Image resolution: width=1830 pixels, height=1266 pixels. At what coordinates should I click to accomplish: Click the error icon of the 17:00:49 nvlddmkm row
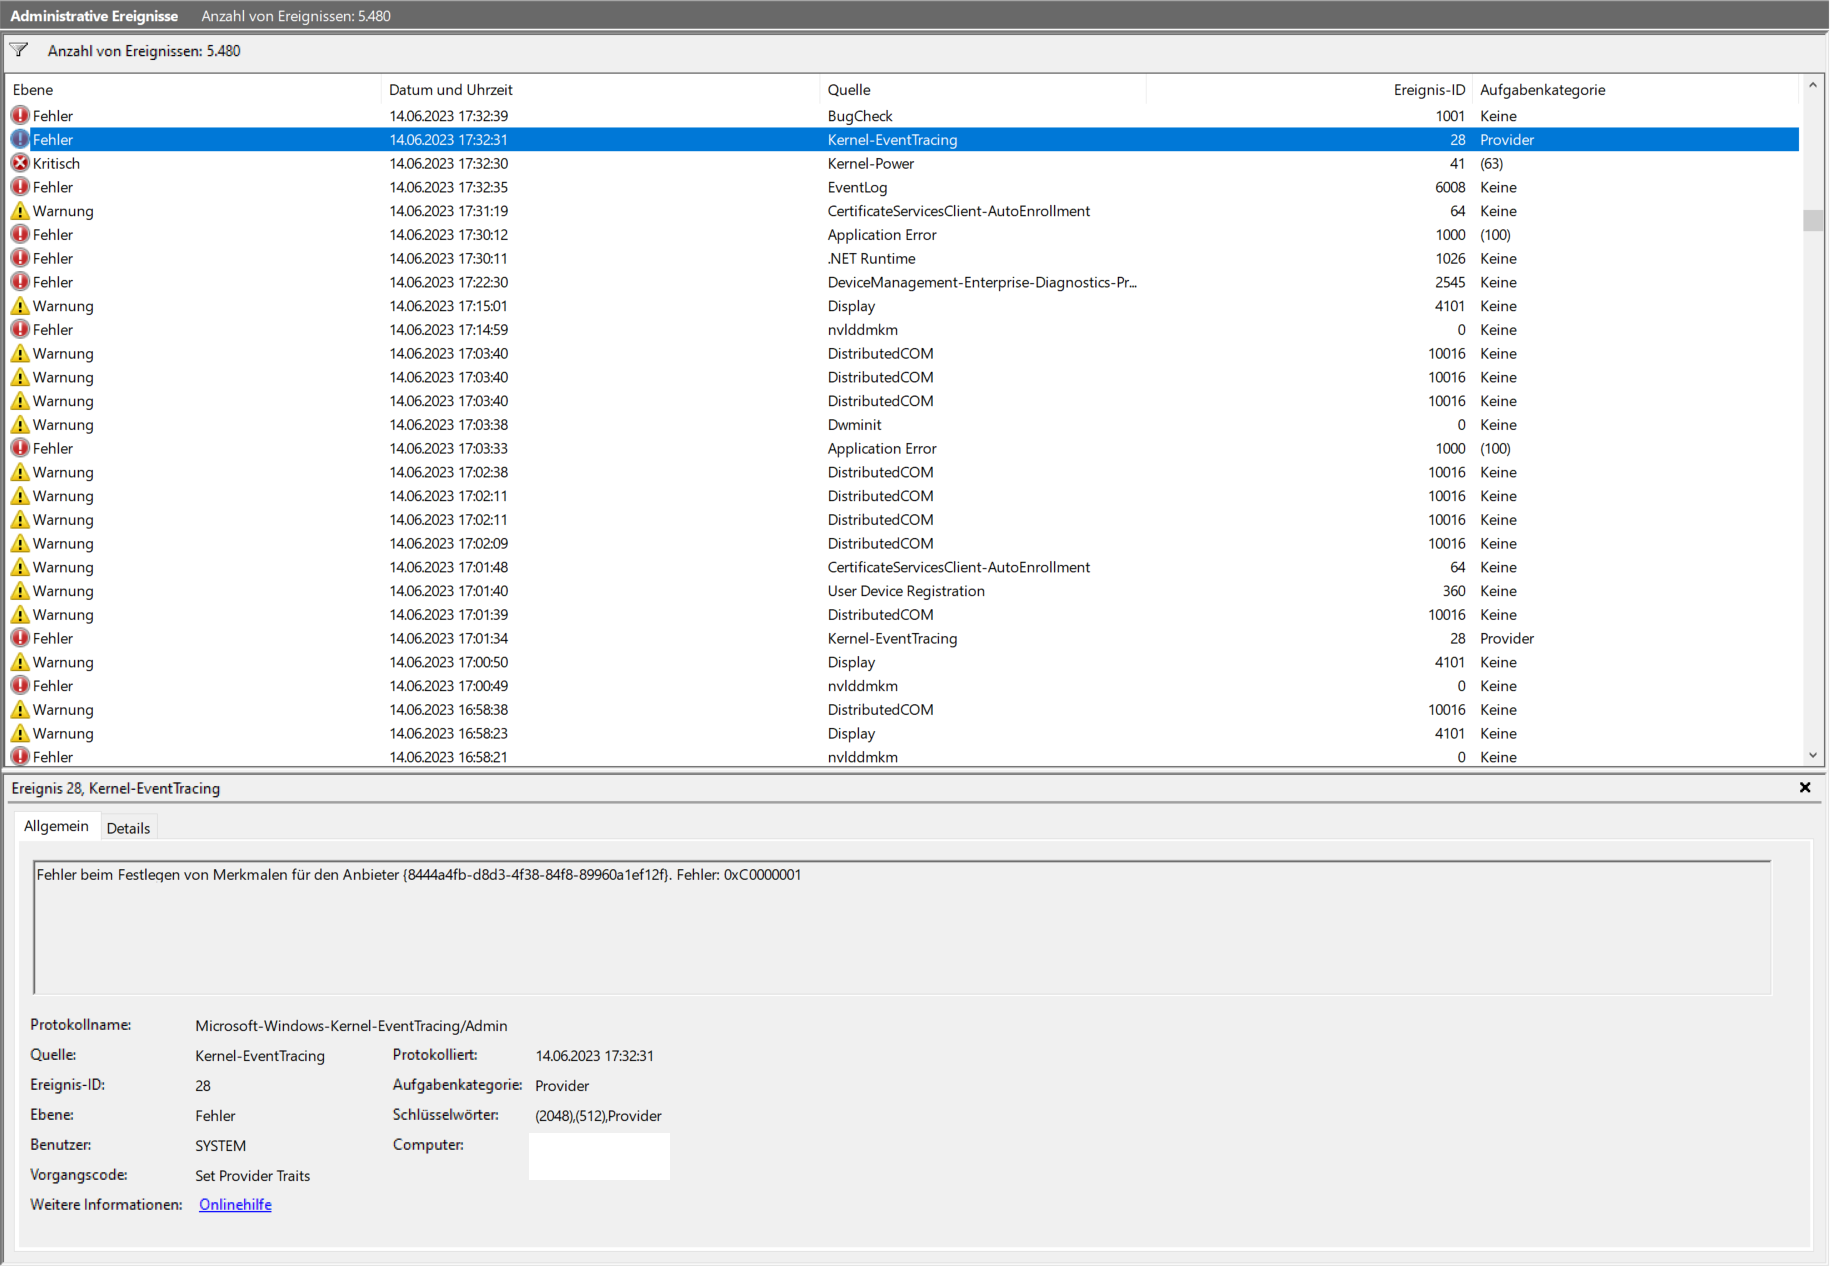click(x=20, y=686)
